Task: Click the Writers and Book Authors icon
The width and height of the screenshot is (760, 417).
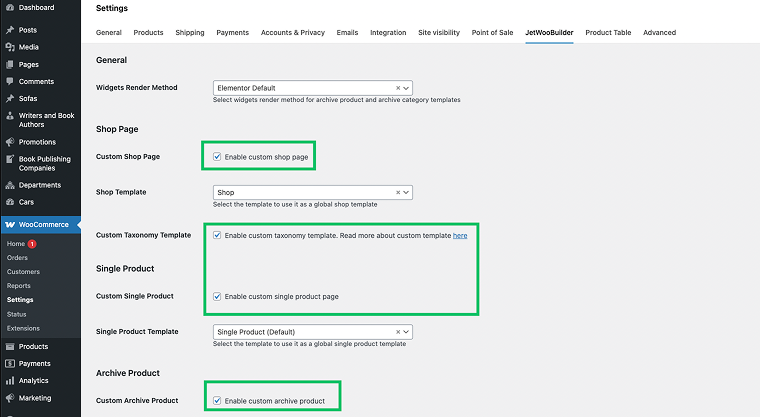Action: (x=10, y=116)
